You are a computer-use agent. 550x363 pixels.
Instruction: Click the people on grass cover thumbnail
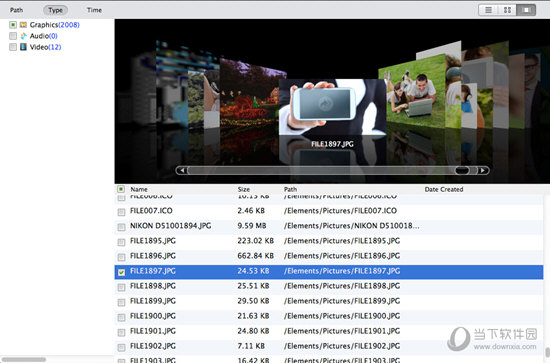coord(412,92)
